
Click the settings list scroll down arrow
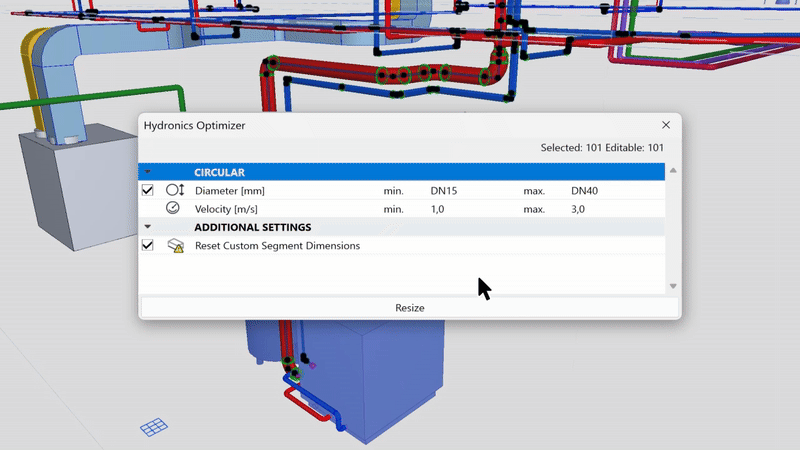[673, 286]
